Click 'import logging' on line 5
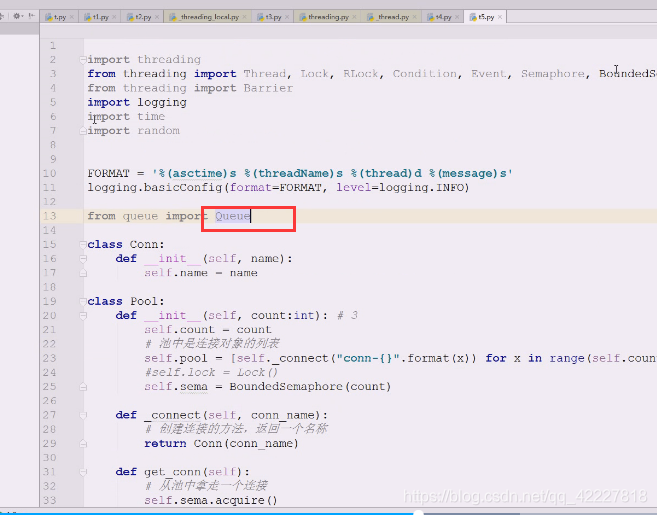This screenshot has width=657, height=515. click(x=137, y=102)
